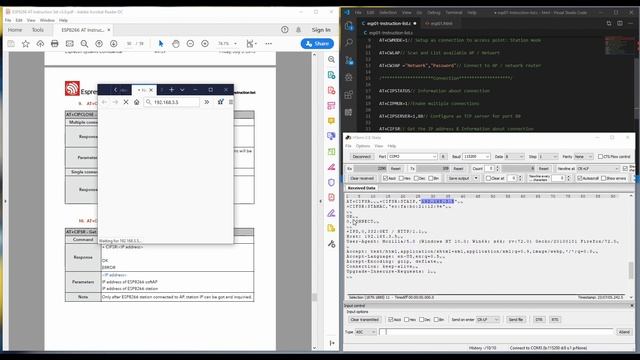Open the Data bits dropdown
640x360 pixels.
514,157
